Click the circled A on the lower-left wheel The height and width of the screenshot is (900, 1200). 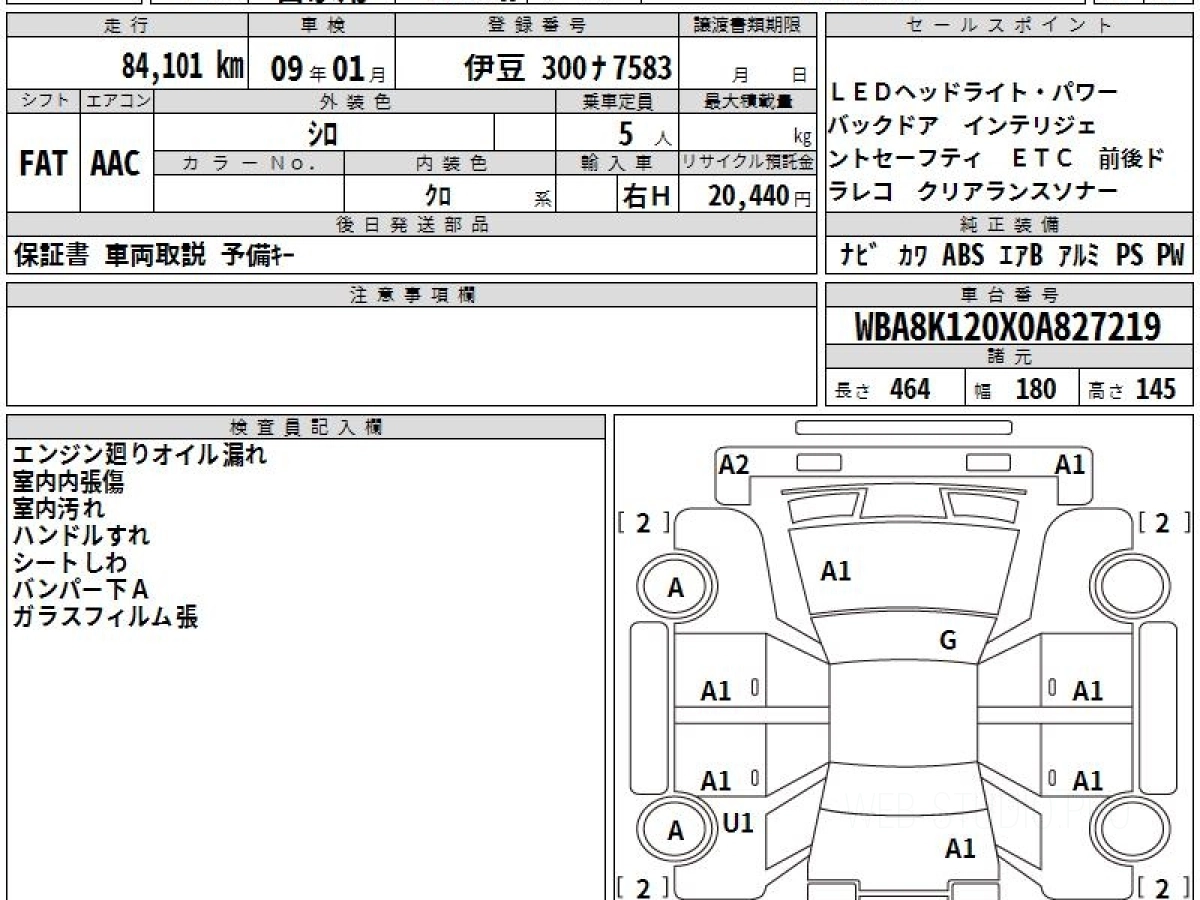tap(676, 831)
